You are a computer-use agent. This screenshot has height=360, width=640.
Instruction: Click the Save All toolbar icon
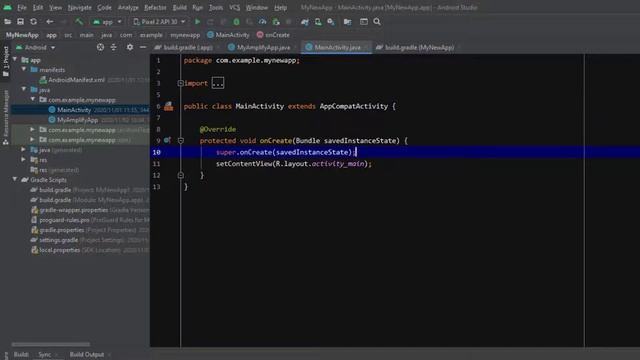pos(20,22)
